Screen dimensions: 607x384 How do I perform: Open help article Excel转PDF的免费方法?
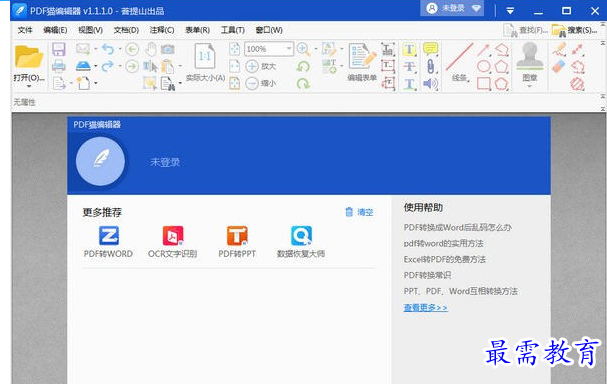(x=444, y=259)
